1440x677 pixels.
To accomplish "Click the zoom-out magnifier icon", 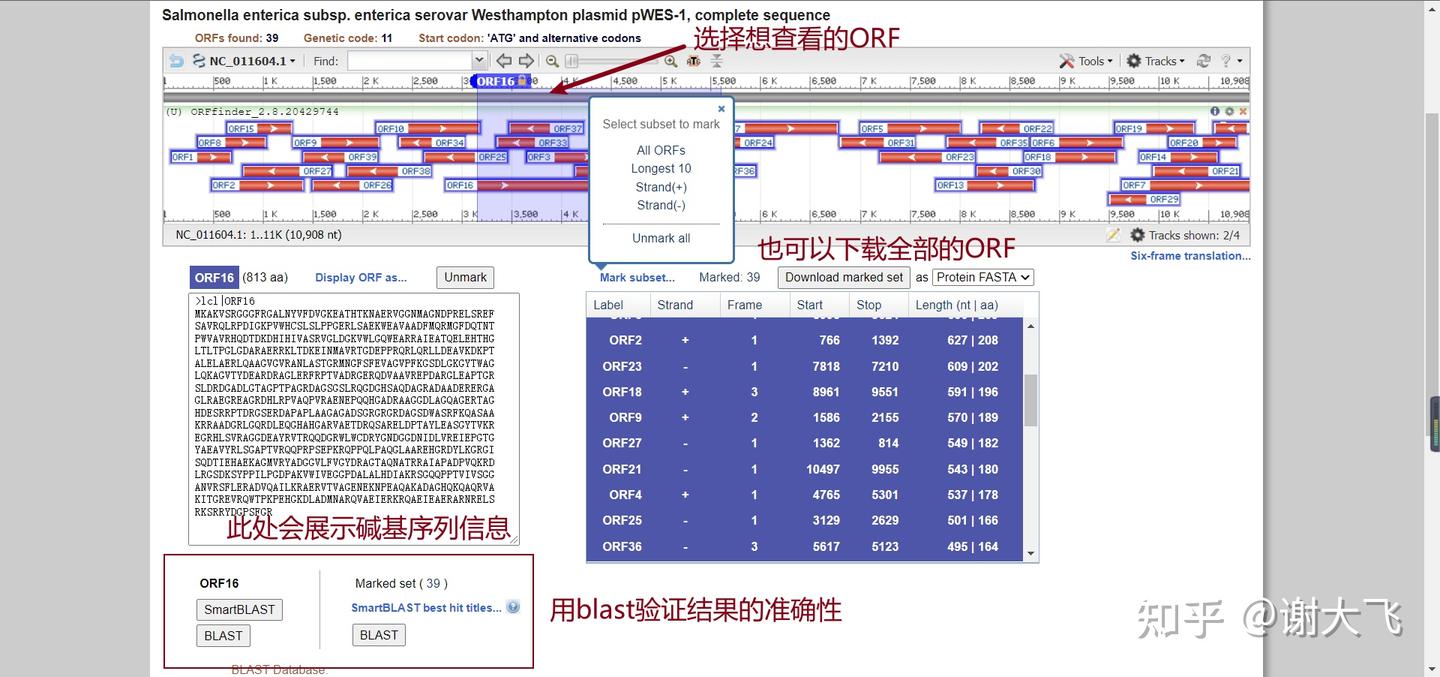I will [x=551, y=60].
